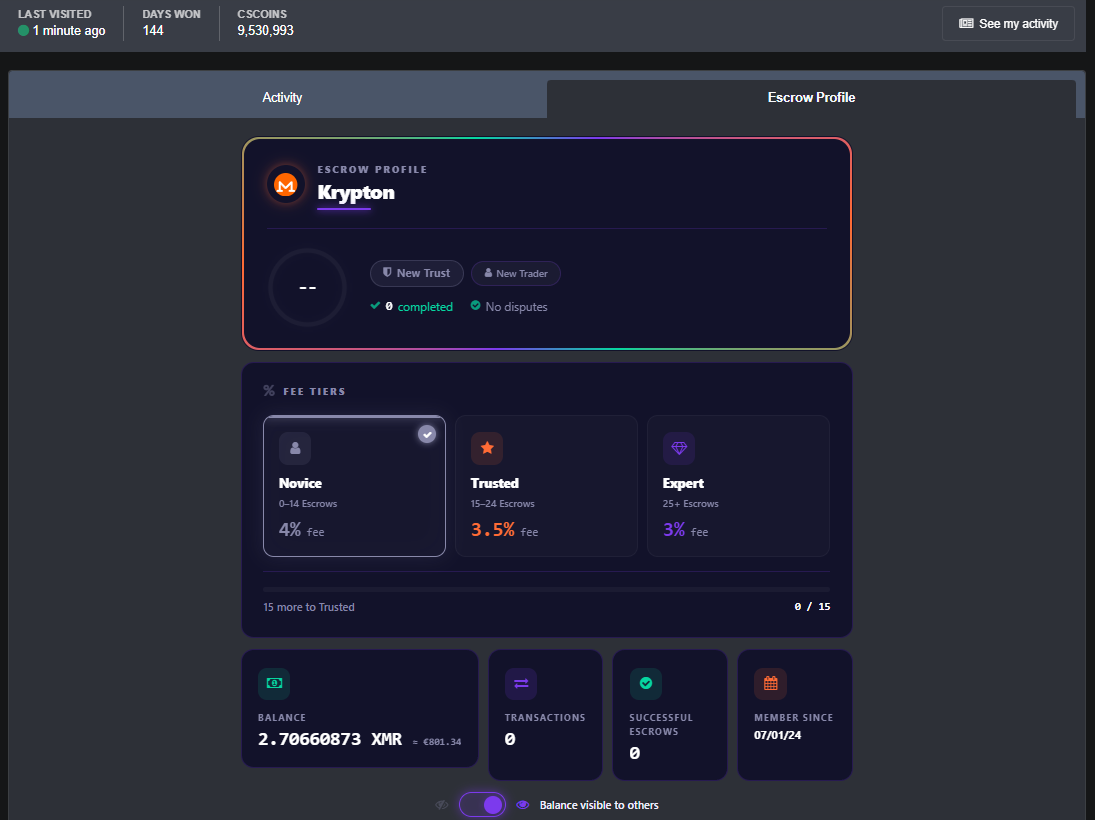Switch to the Escrow Profile tab
Viewport: 1095px width, 820px height.
point(811,98)
